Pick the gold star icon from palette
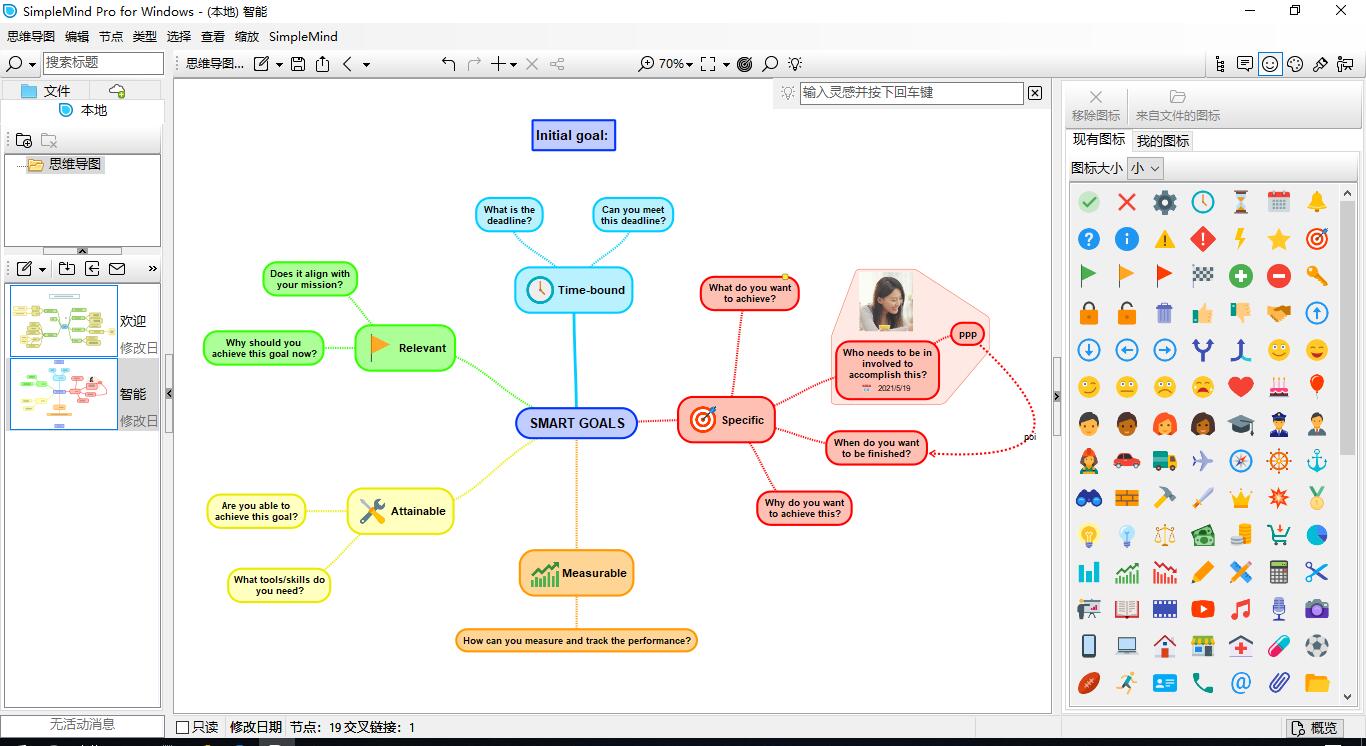 coord(1278,239)
